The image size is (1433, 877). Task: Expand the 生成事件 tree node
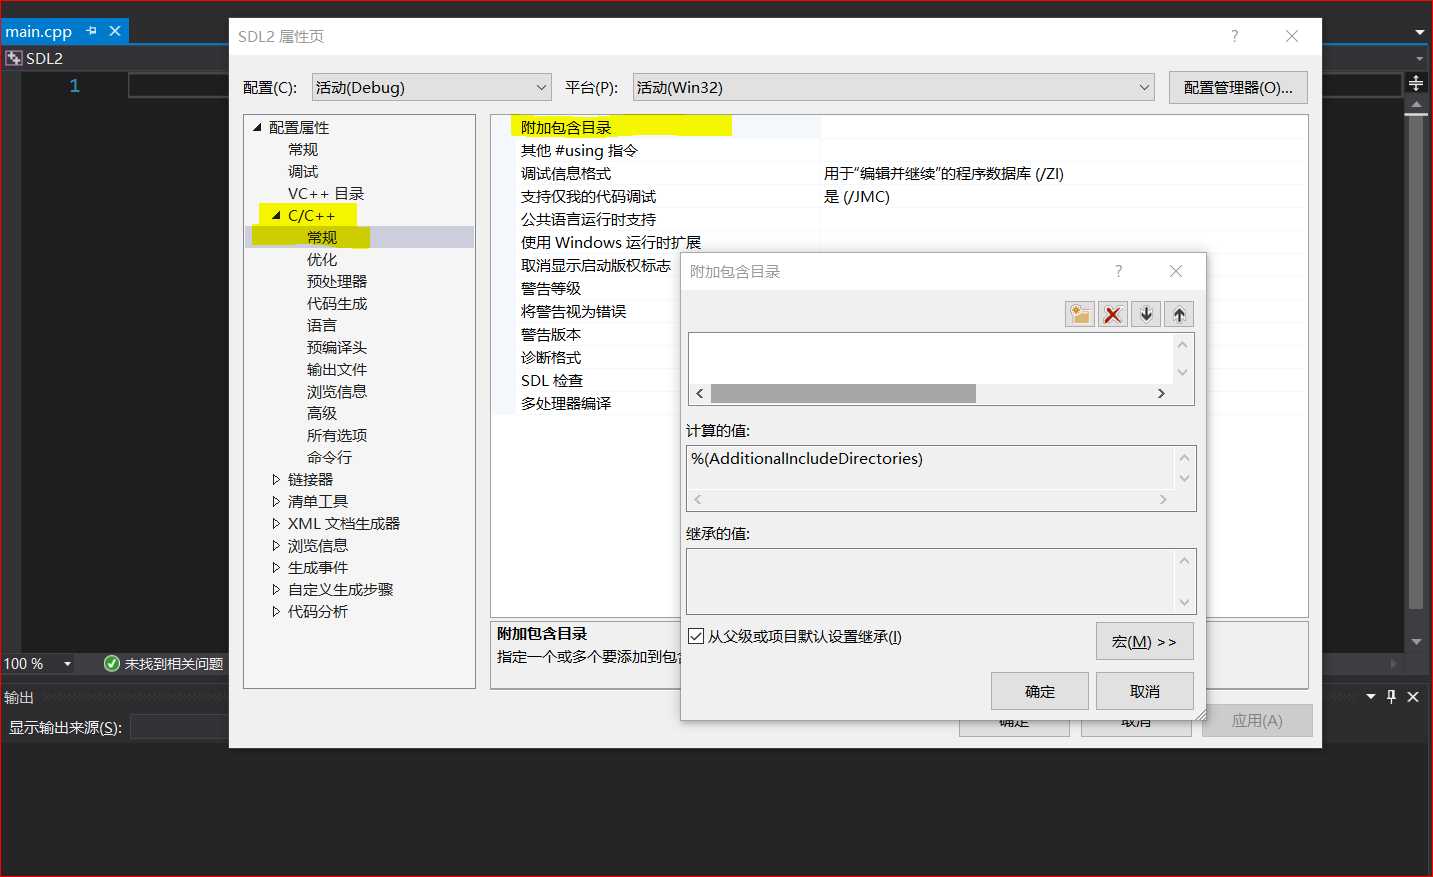coord(276,567)
